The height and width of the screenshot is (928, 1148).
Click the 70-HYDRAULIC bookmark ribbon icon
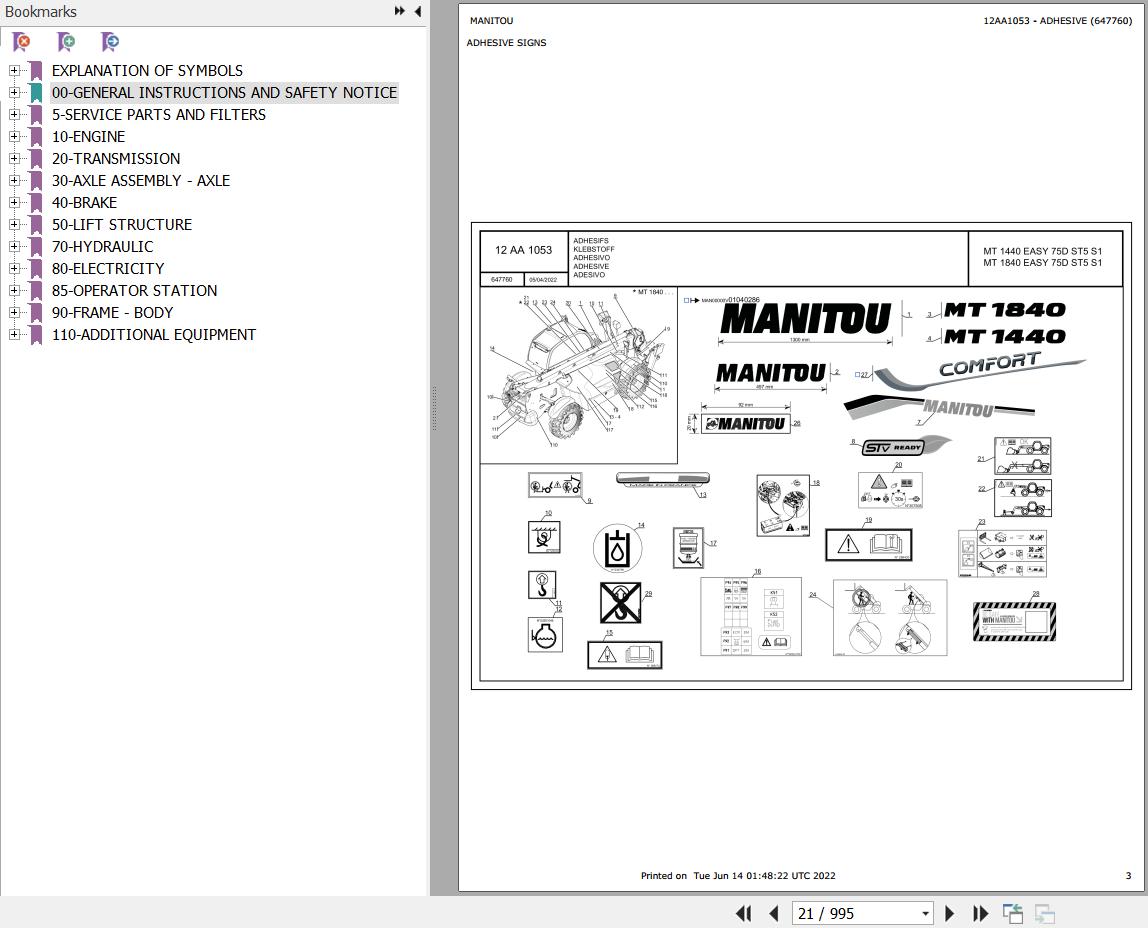pyautogui.click(x=36, y=247)
